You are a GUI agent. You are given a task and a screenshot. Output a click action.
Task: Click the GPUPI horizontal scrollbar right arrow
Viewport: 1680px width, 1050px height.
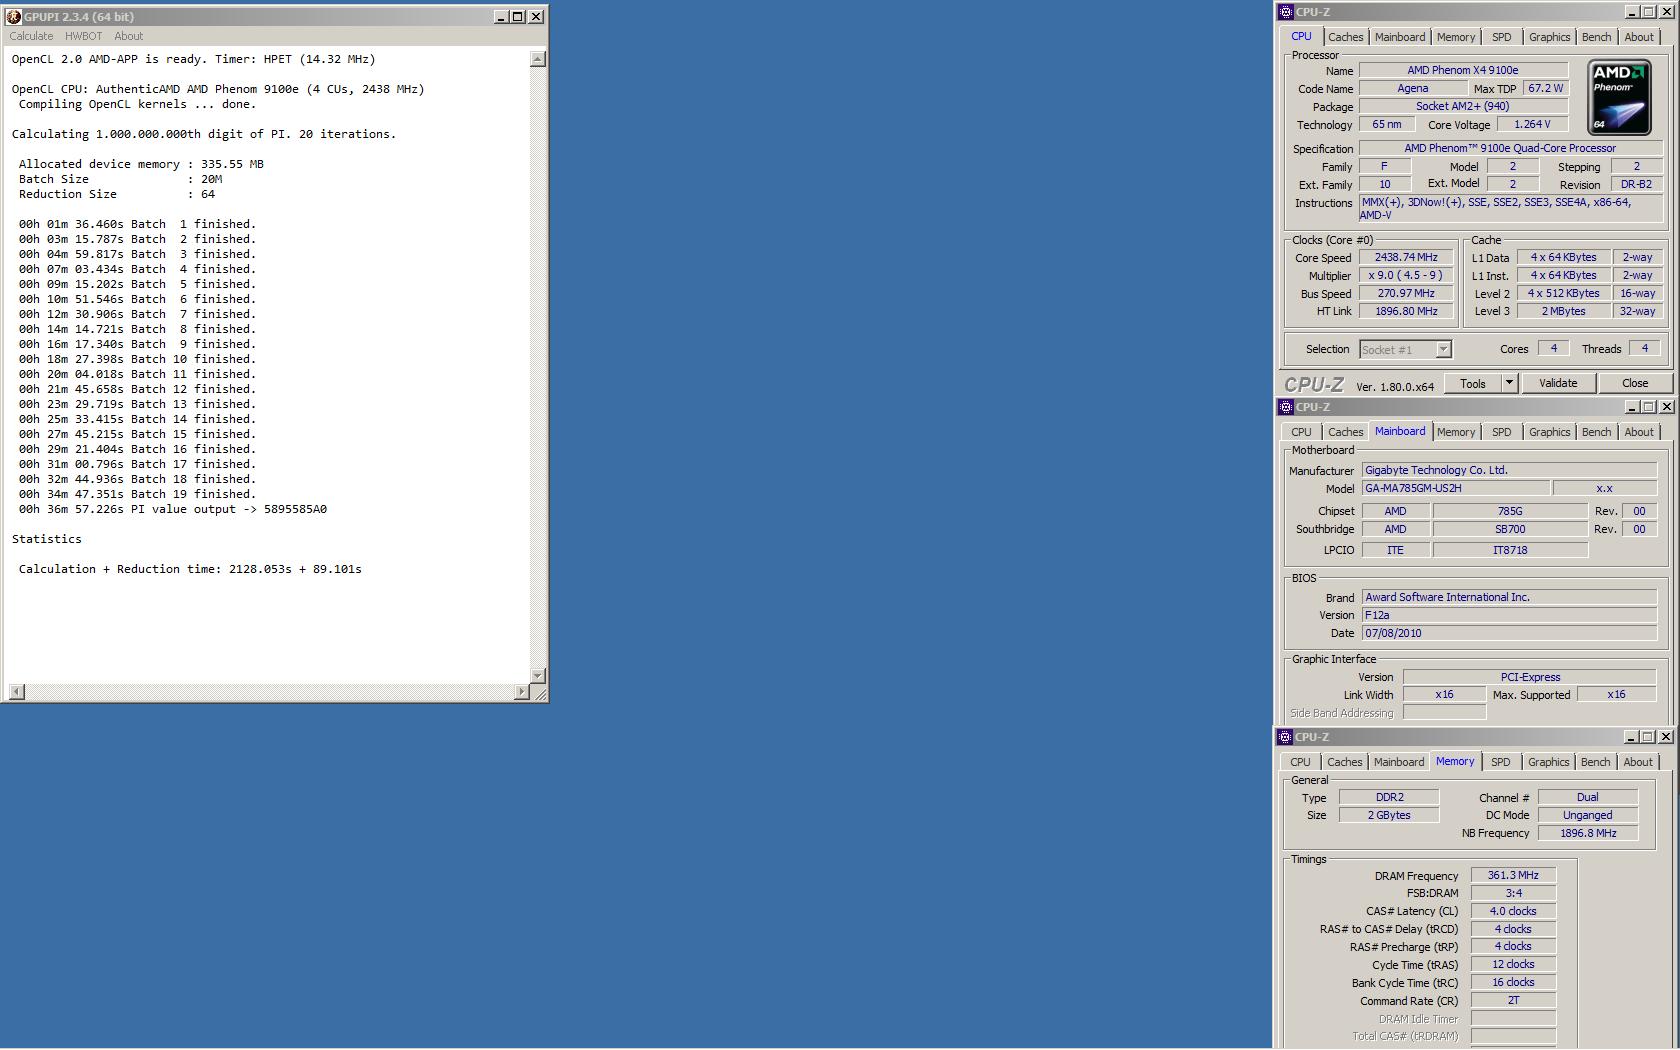click(521, 692)
